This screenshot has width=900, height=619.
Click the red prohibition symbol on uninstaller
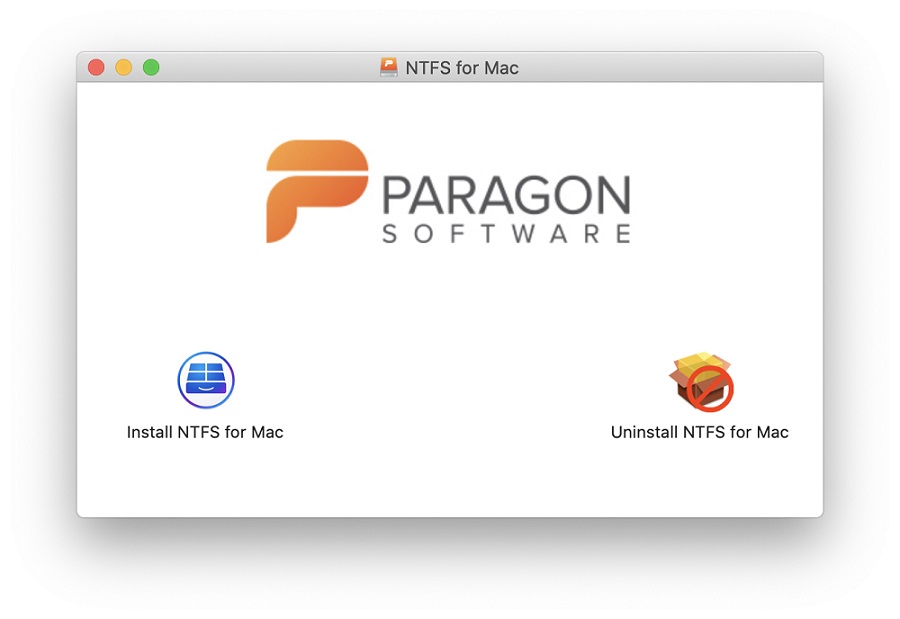click(x=712, y=388)
